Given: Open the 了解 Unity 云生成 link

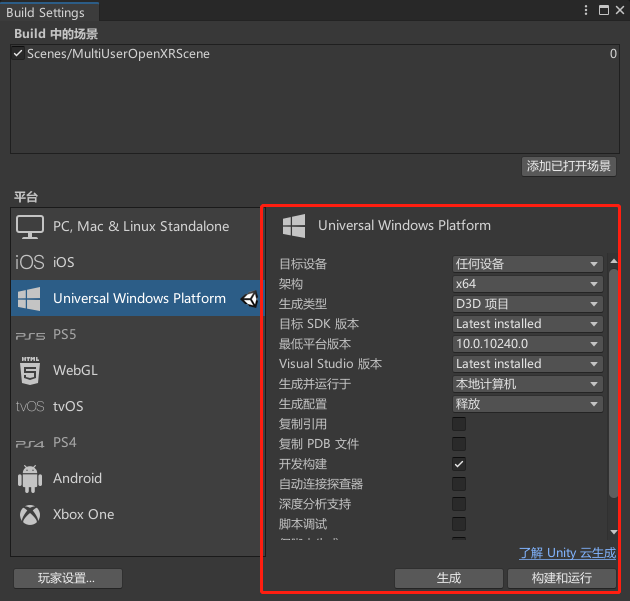Looking at the screenshot, I should click(x=567, y=553).
